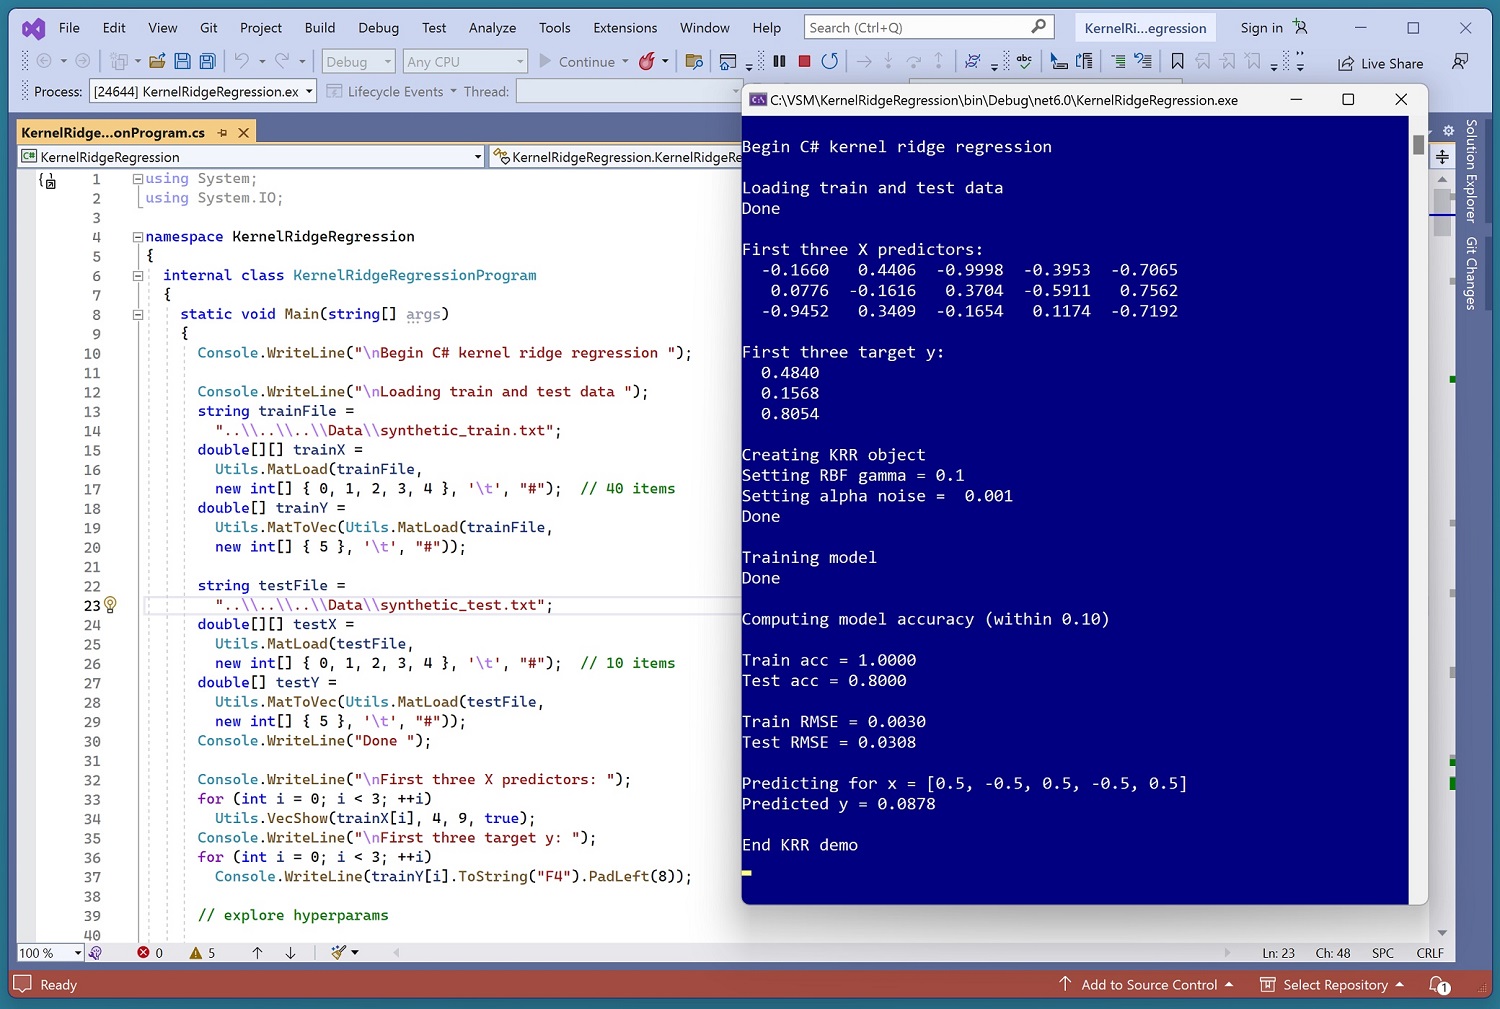Screen dimensions: 1500x1009
Task: Collapse the namespace KernelRidgeRegression block
Action: click(138, 237)
